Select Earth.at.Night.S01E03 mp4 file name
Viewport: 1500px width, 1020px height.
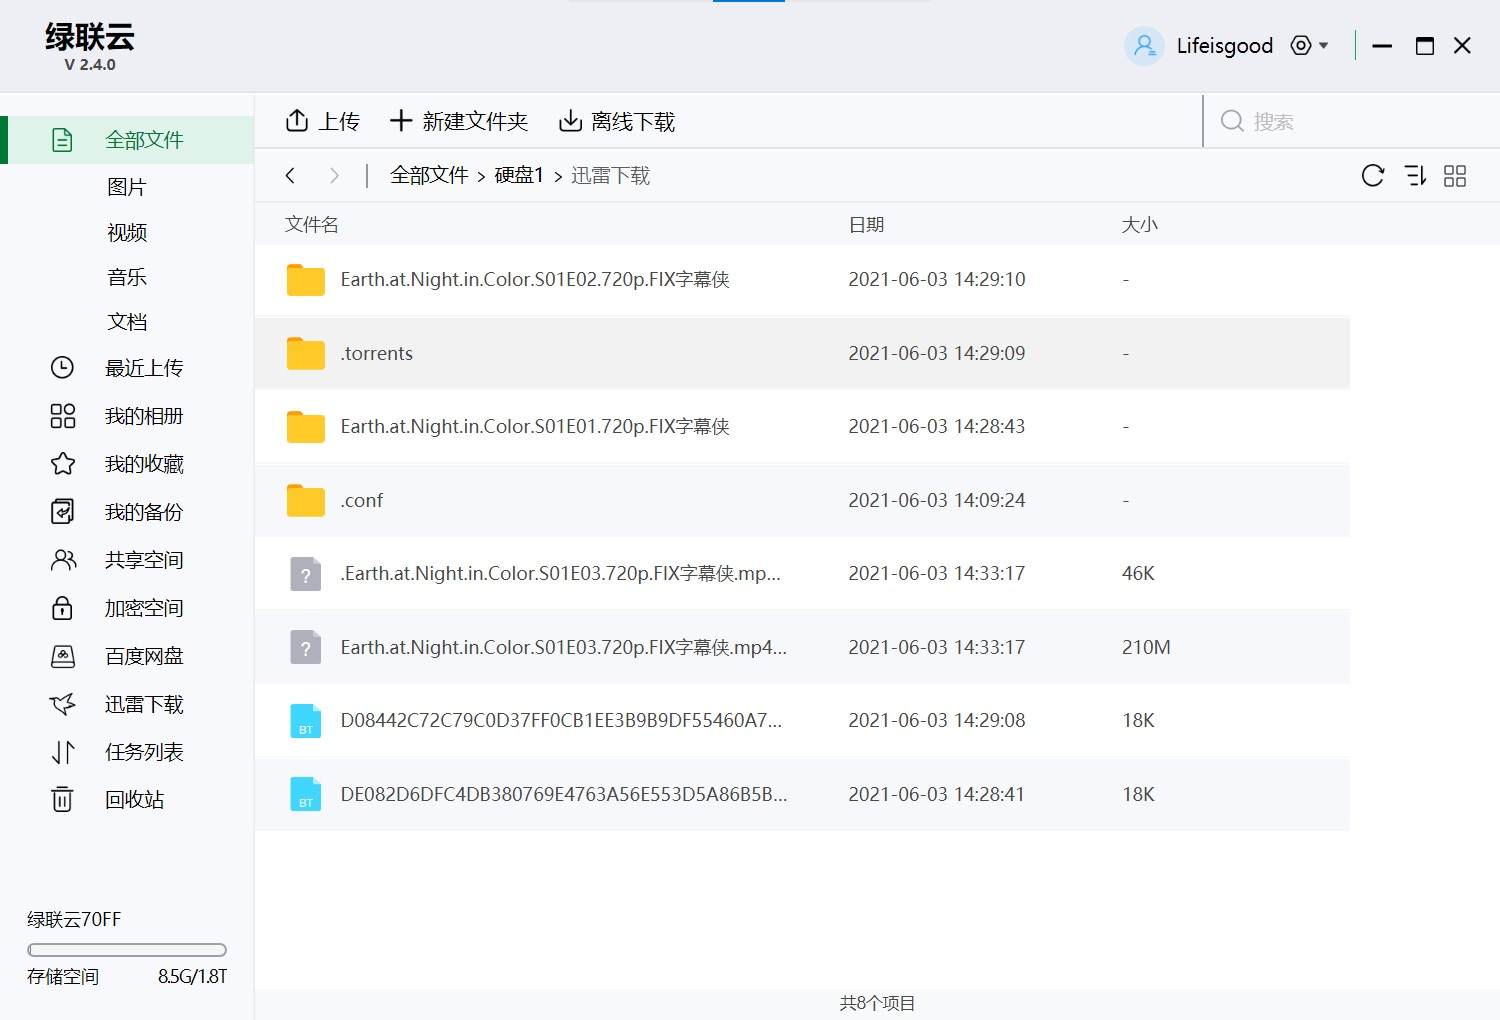(x=563, y=647)
